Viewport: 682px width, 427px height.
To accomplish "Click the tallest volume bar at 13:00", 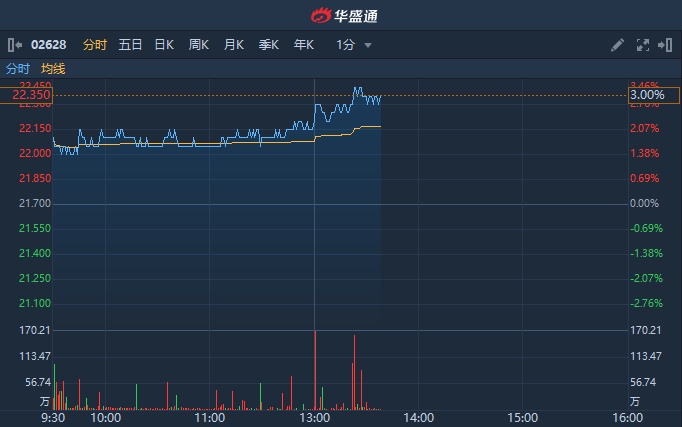I will click(x=315, y=370).
